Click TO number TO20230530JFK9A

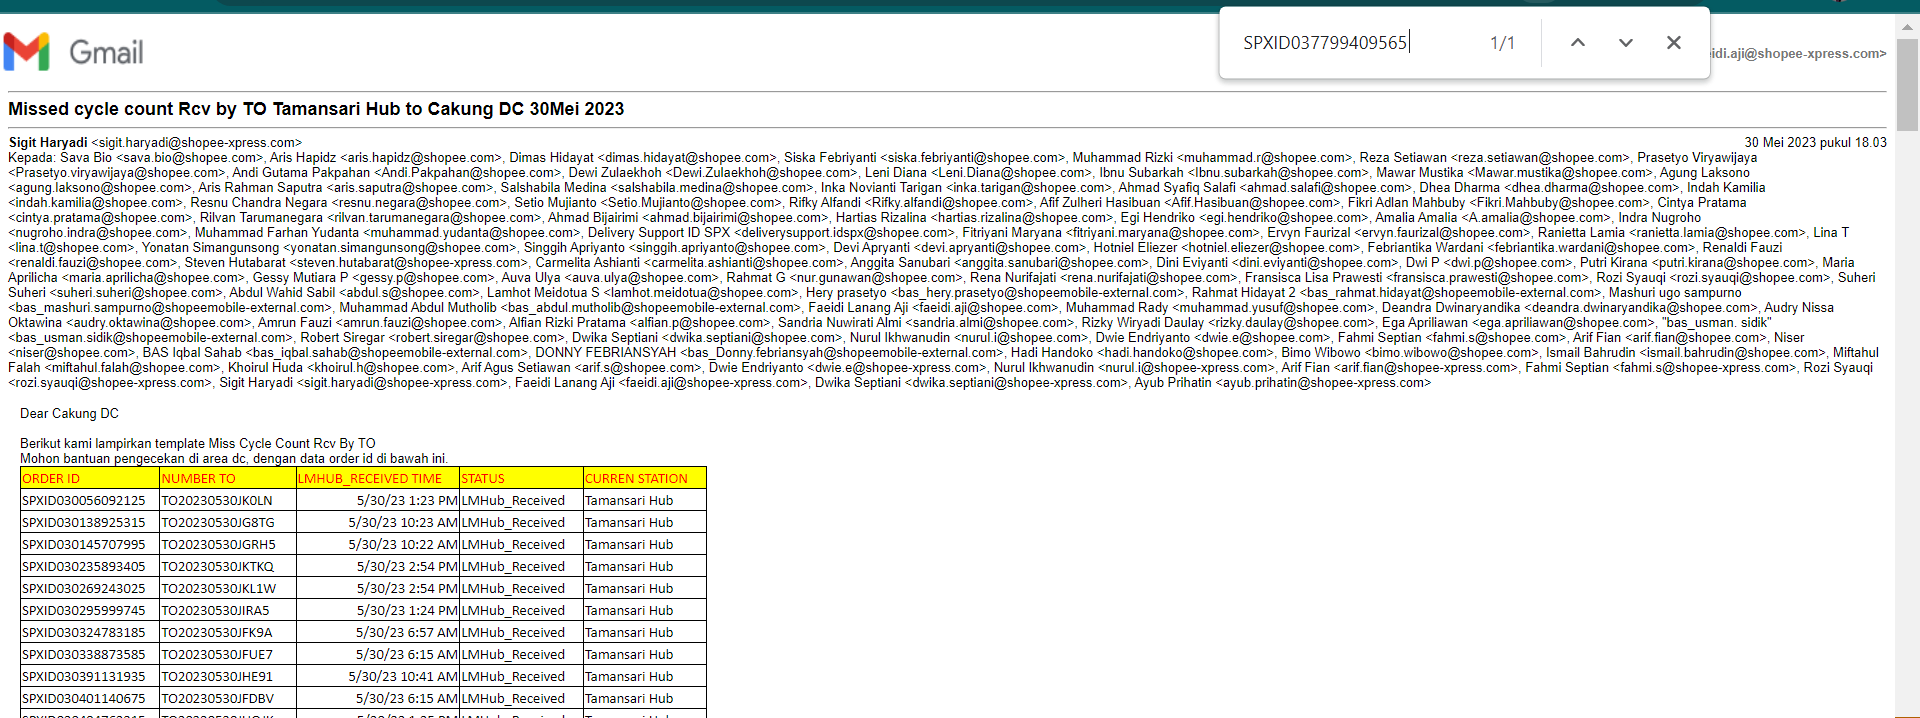pos(217,633)
